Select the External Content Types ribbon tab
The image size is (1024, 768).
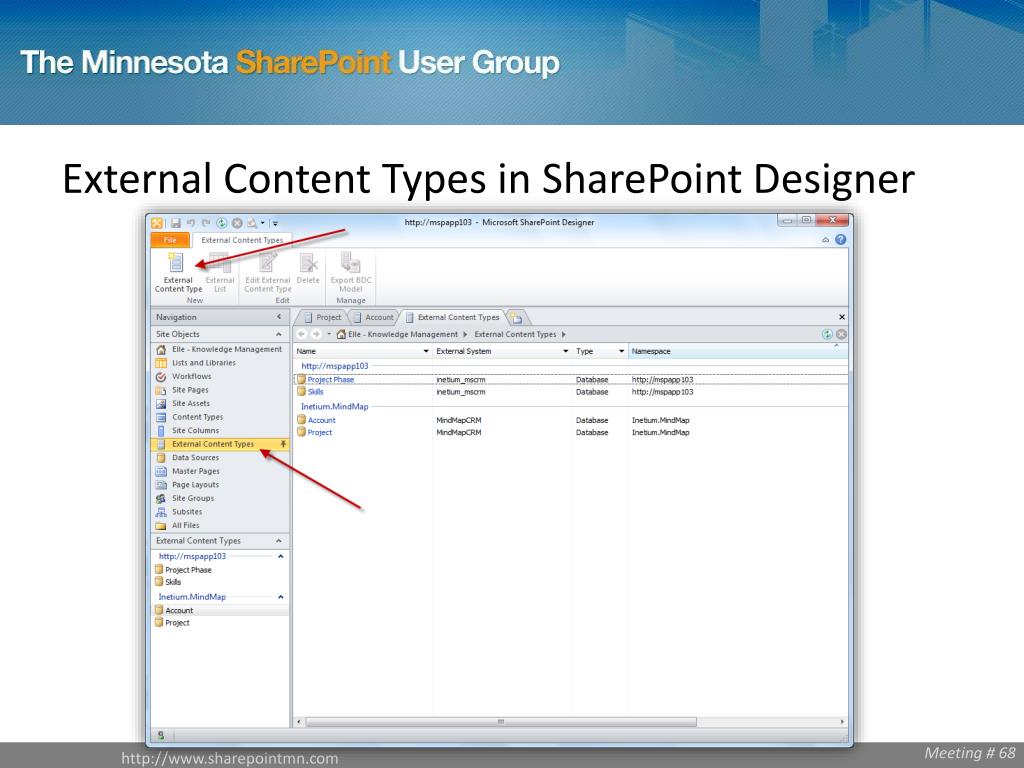[242, 240]
